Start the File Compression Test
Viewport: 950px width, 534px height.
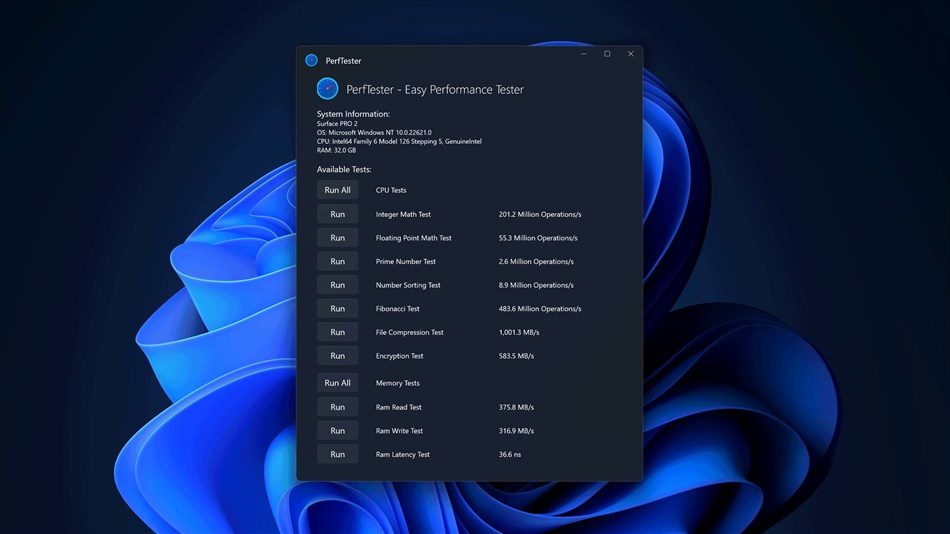click(x=337, y=332)
